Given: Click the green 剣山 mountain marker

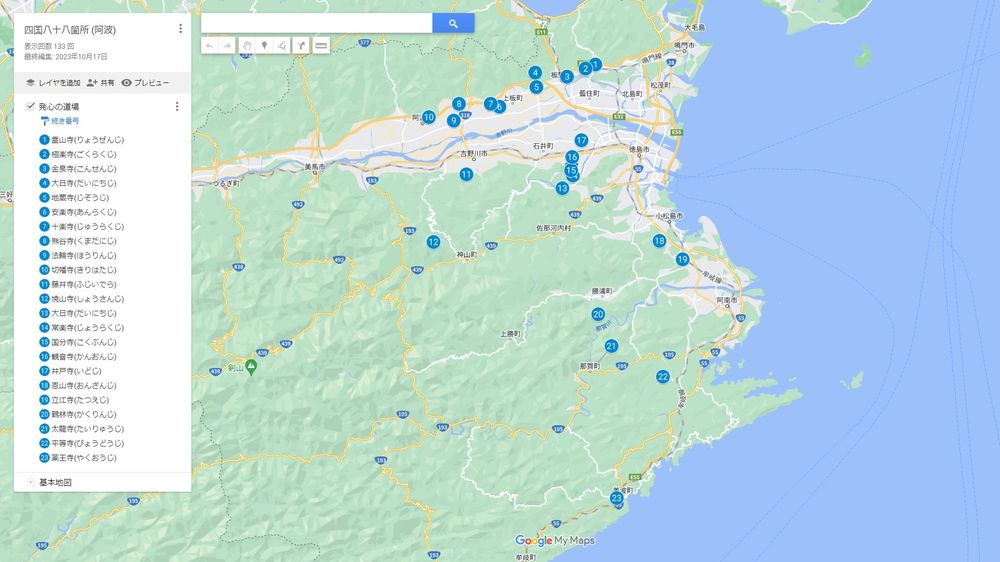Looking at the screenshot, I should 251,367.
